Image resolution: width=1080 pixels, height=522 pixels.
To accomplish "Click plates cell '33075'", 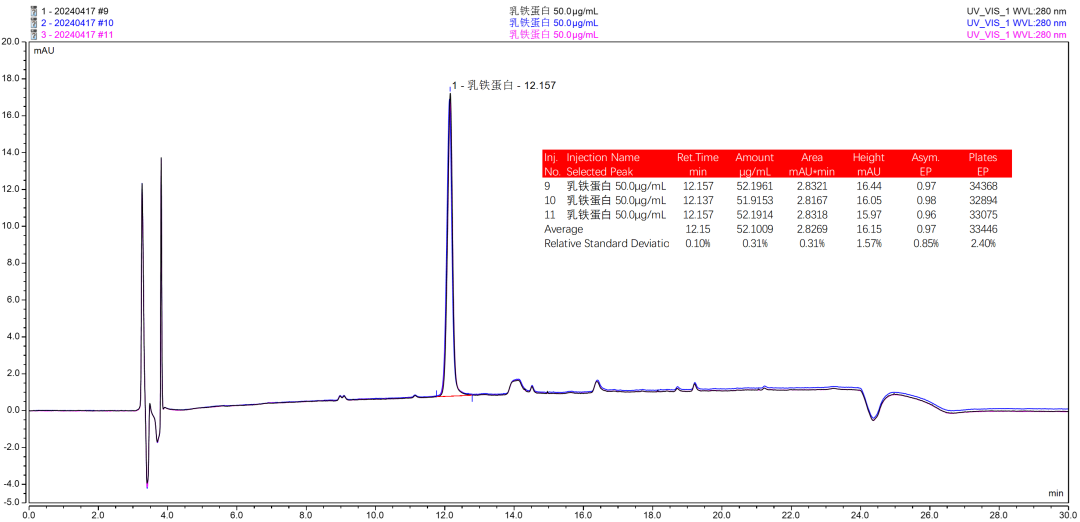I will pyautogui.click(x=983, y=215).
